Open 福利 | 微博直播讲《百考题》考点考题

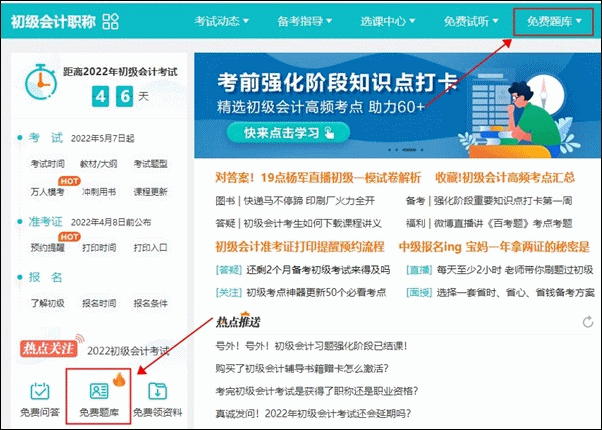click(489, 223)
